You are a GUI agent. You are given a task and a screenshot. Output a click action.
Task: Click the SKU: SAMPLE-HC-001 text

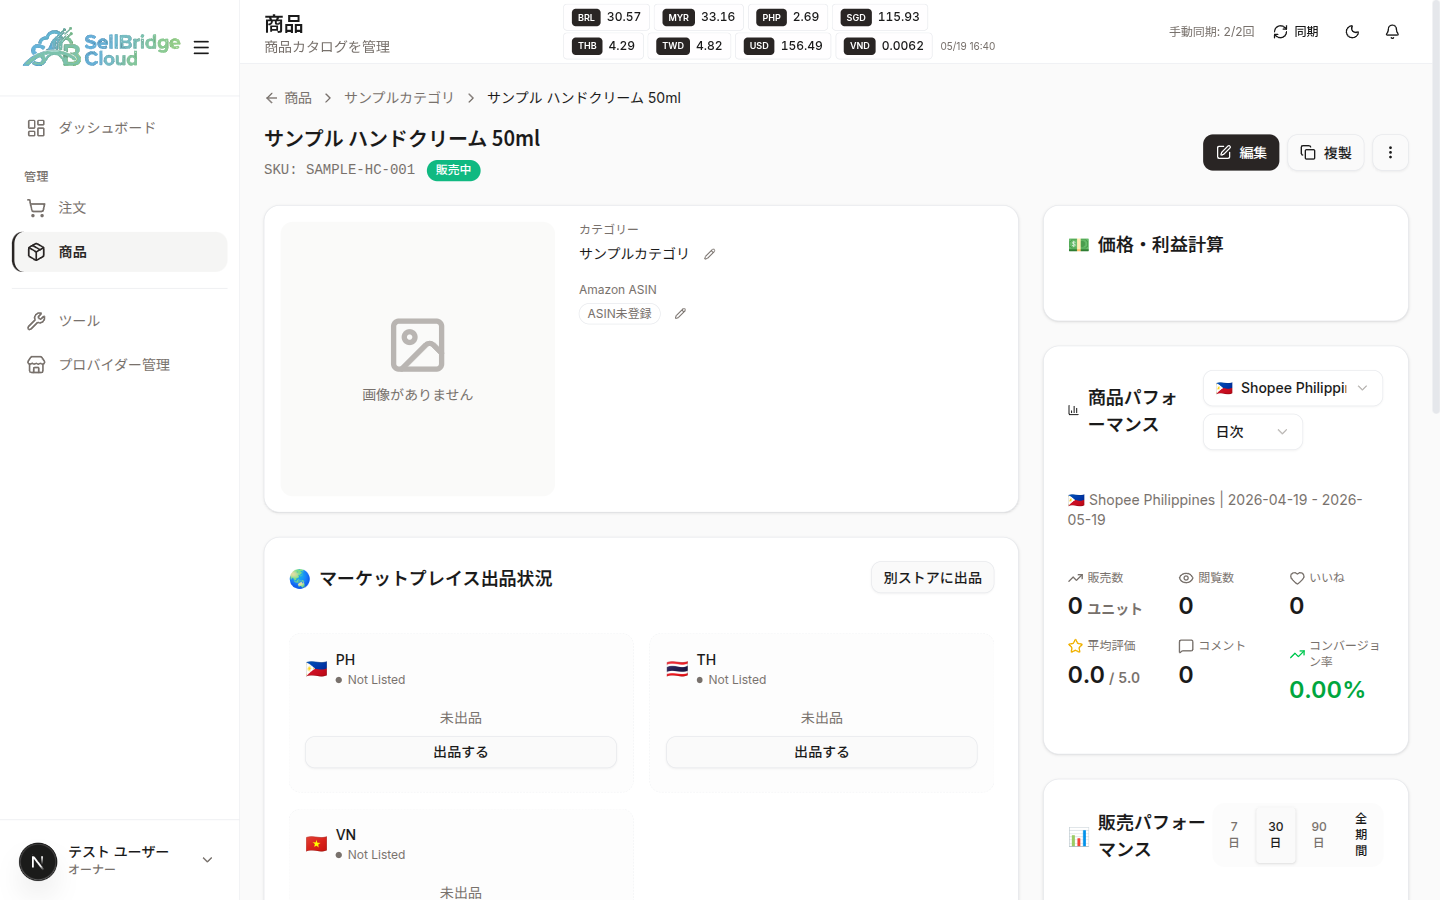339,170
